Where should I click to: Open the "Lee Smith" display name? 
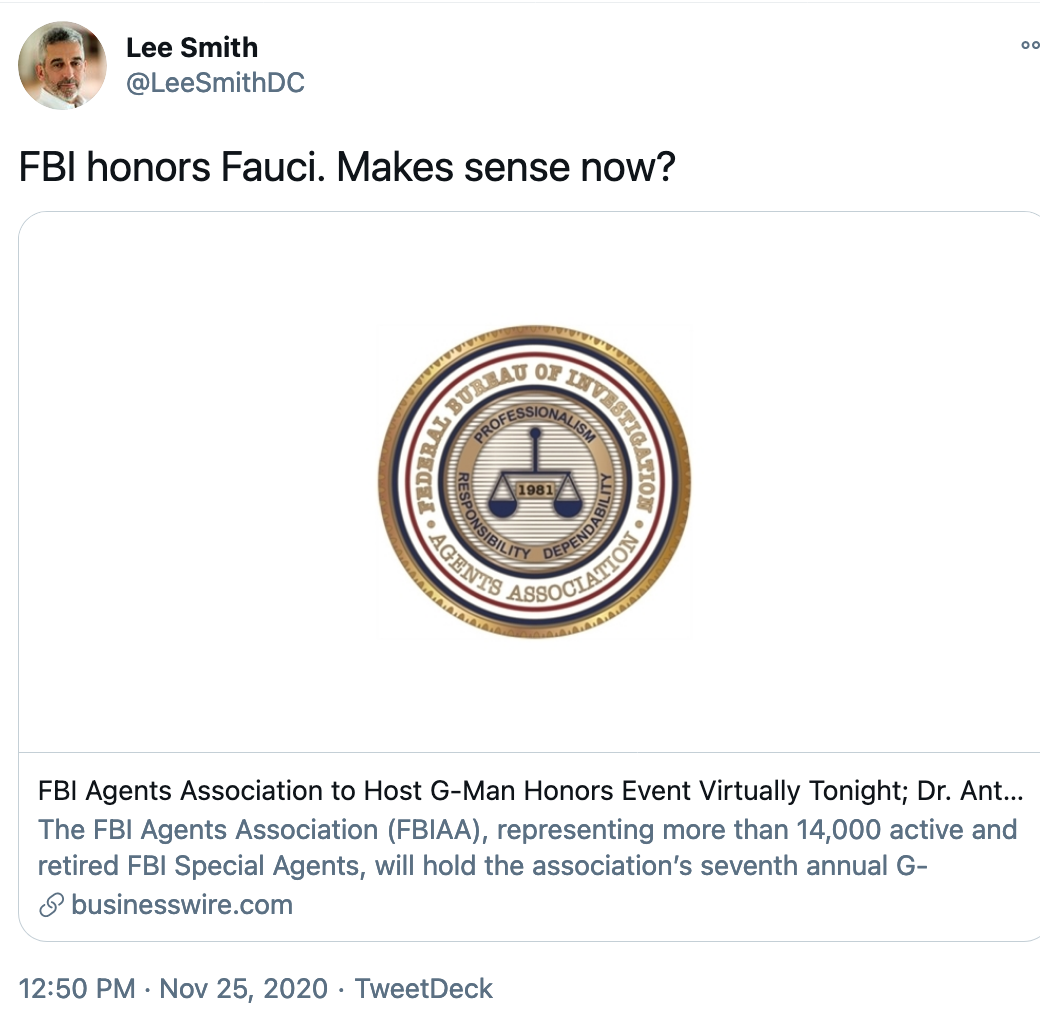191,47
